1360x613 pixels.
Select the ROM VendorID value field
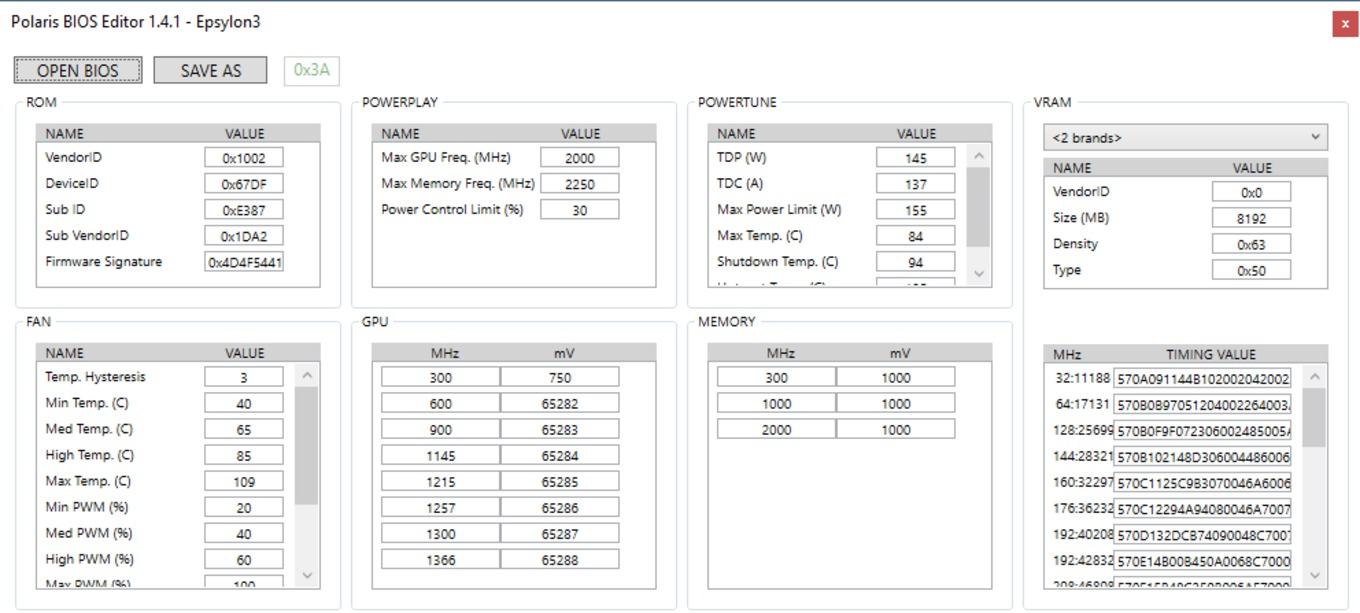[x=244, y=158]
